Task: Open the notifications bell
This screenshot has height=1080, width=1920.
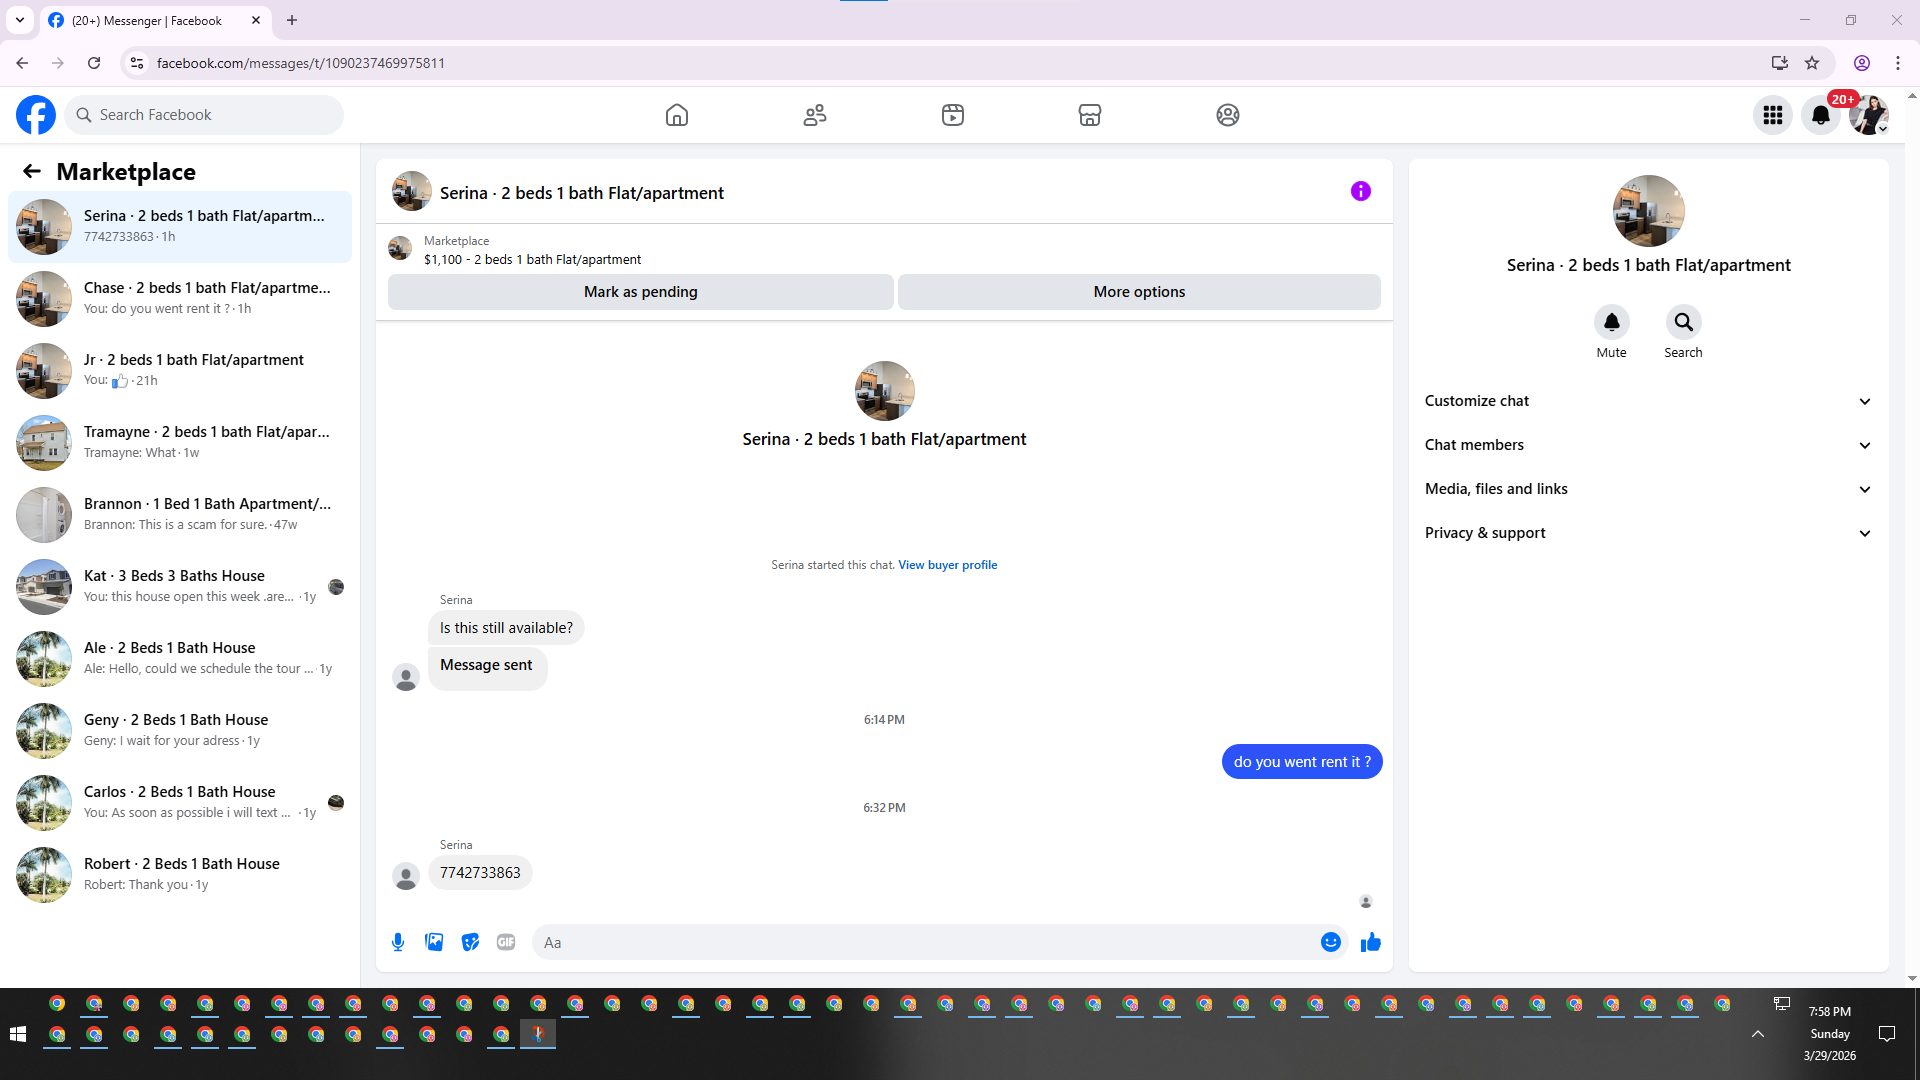Action: 1821,115
